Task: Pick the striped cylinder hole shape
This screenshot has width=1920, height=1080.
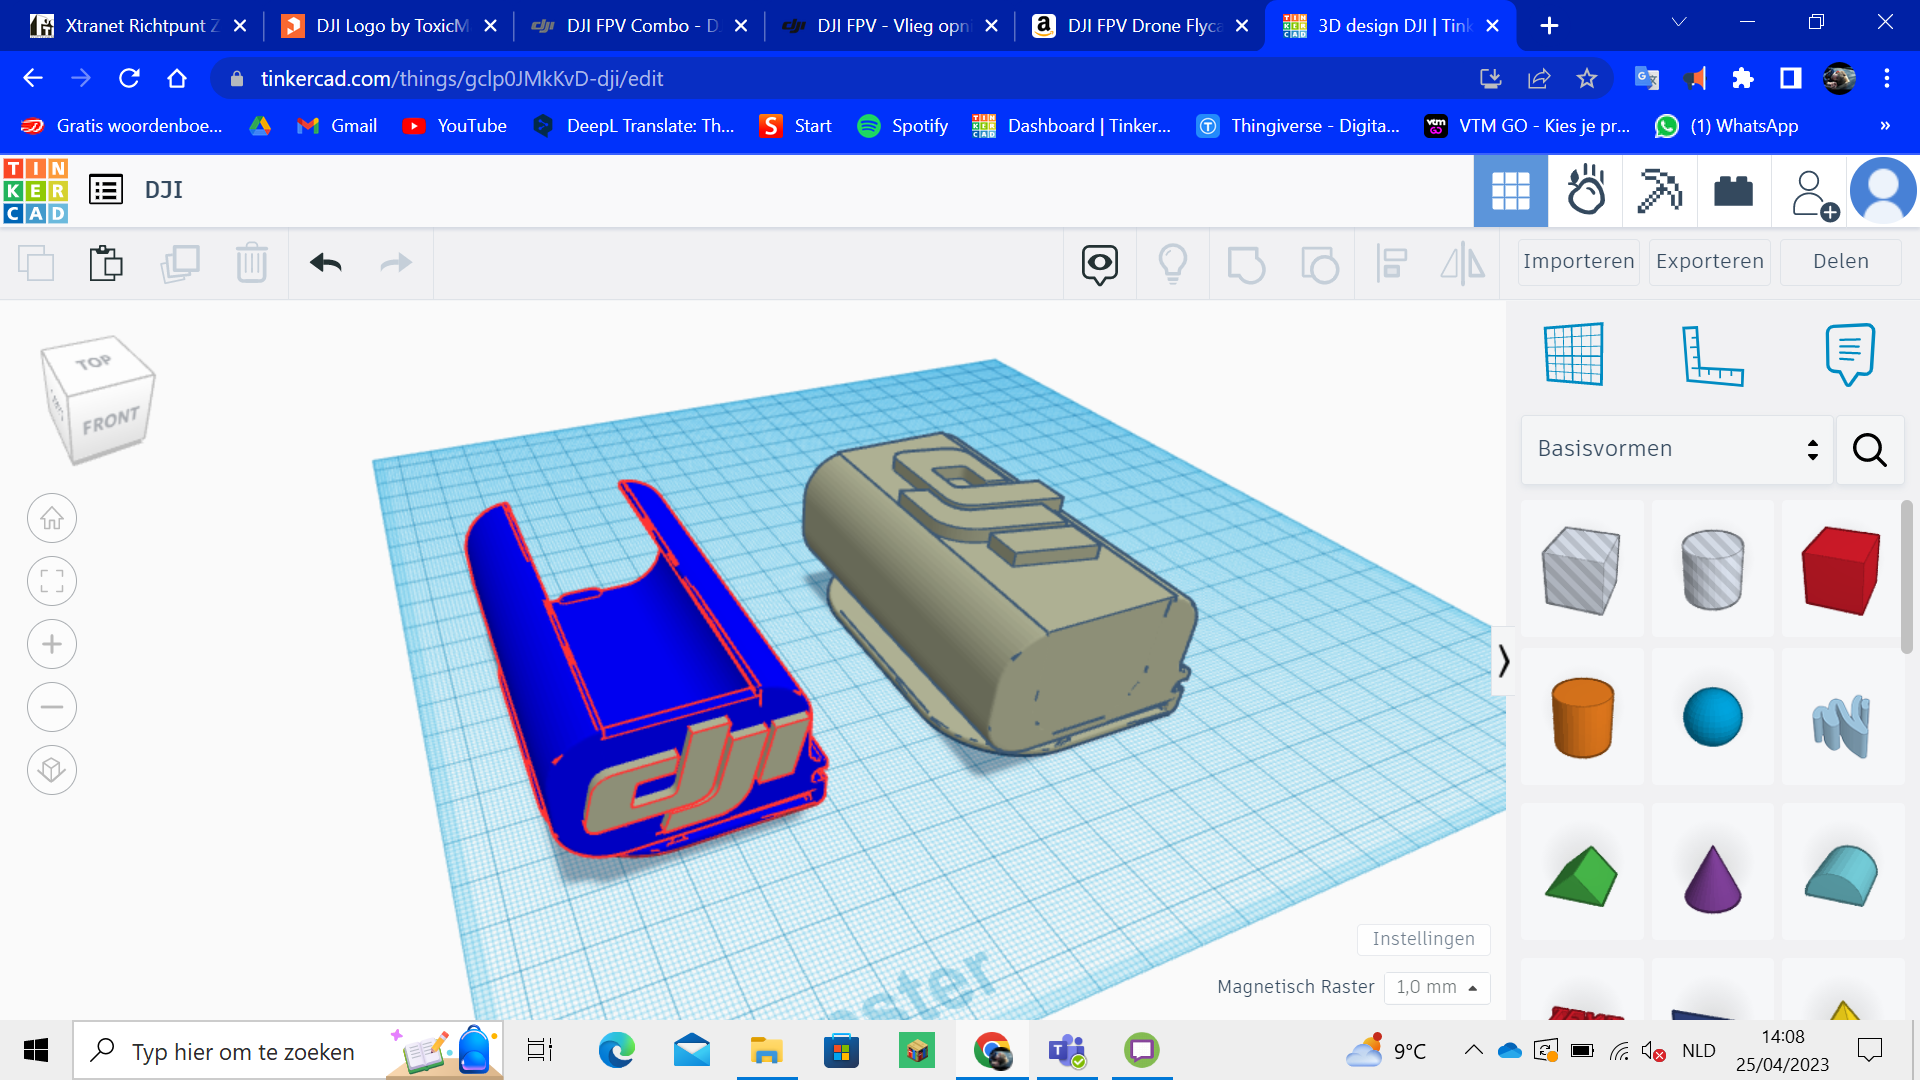Action: [x=1713, y=569]
